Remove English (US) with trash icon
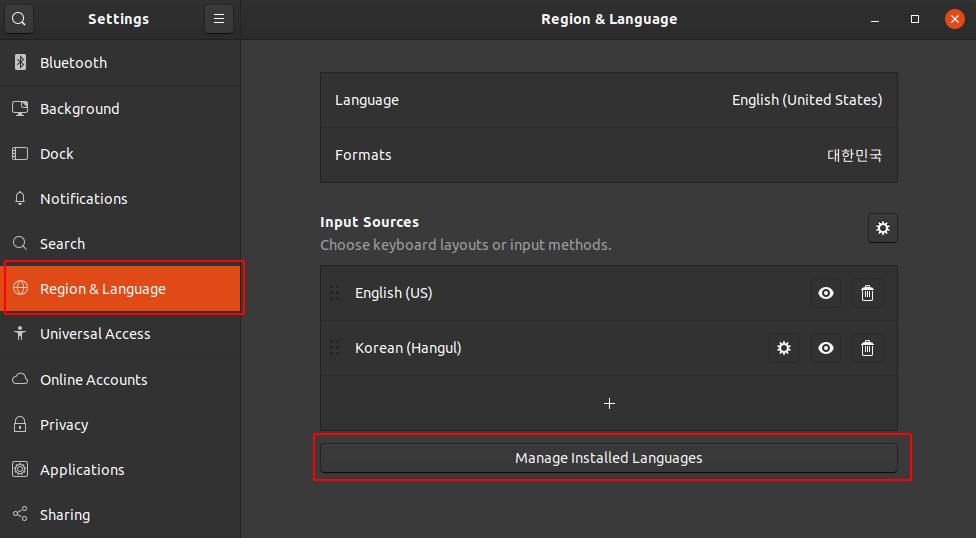This screenshot has width=976, height=538. pyautogui.click(x=867, y=293)
